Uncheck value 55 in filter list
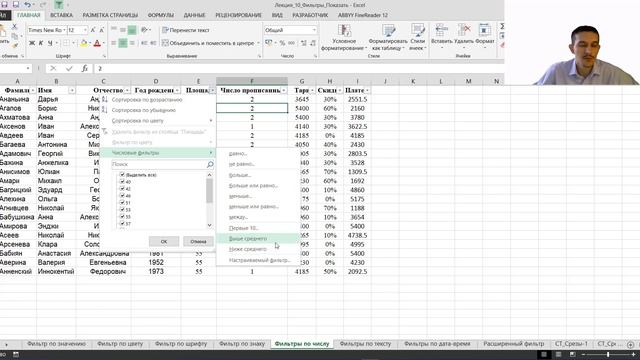Image resolution: width=640 pixels, height=360 pixels. (122, 216)
